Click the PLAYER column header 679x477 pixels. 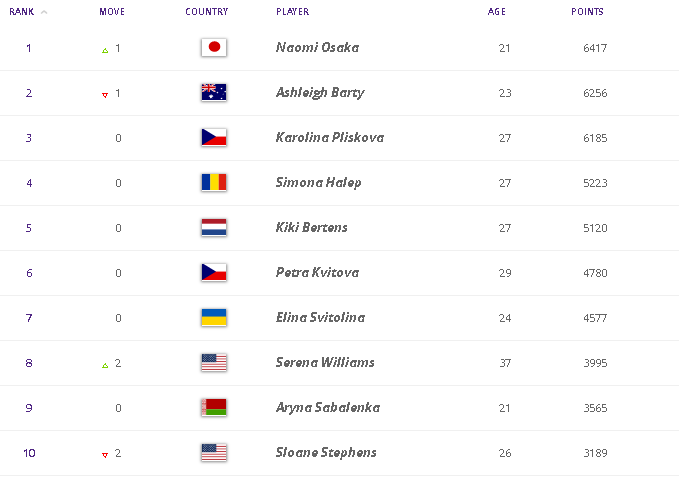point(293,12)
